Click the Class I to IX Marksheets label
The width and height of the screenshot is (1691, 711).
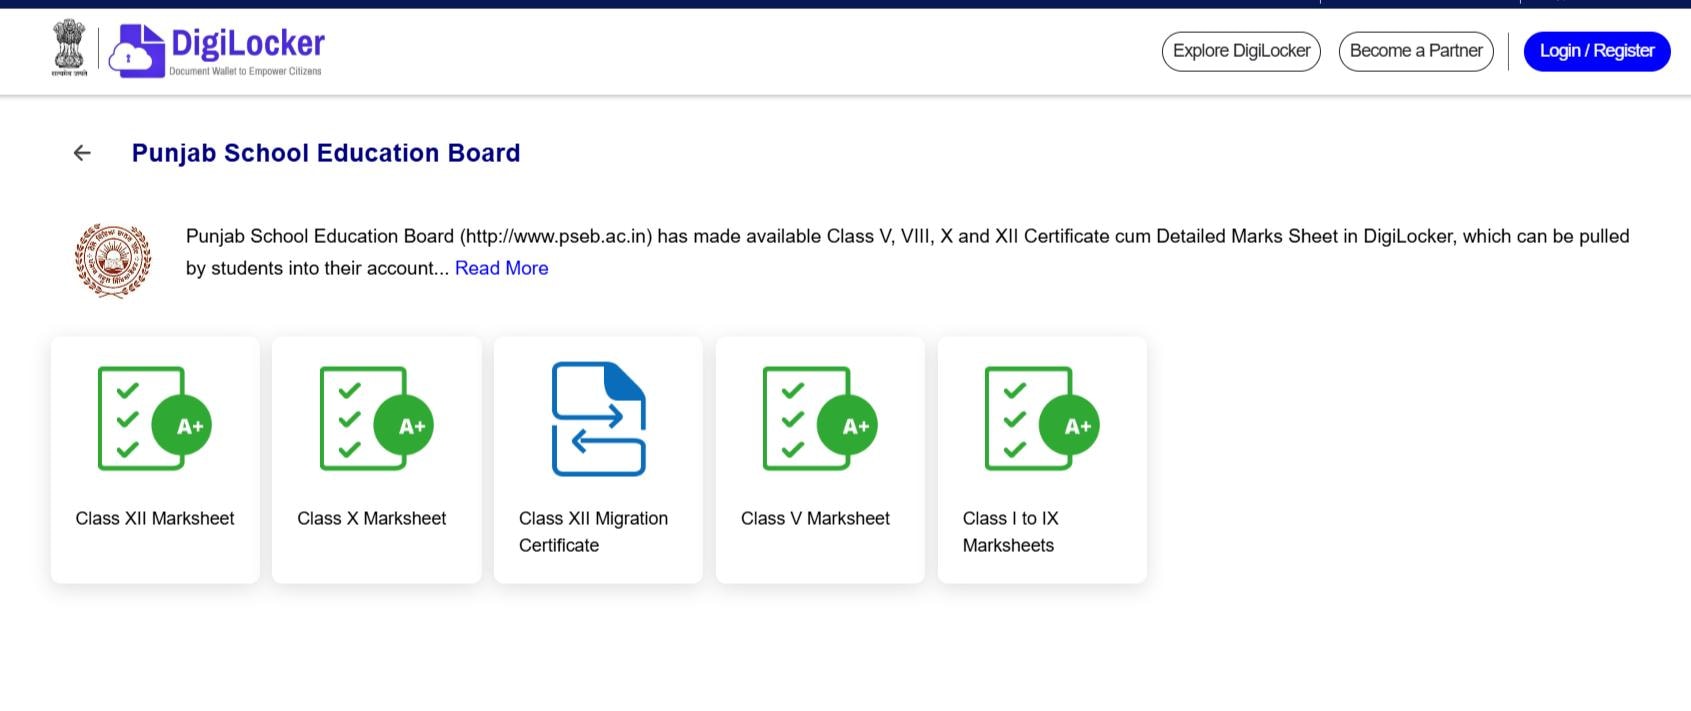click(1010, 532)
